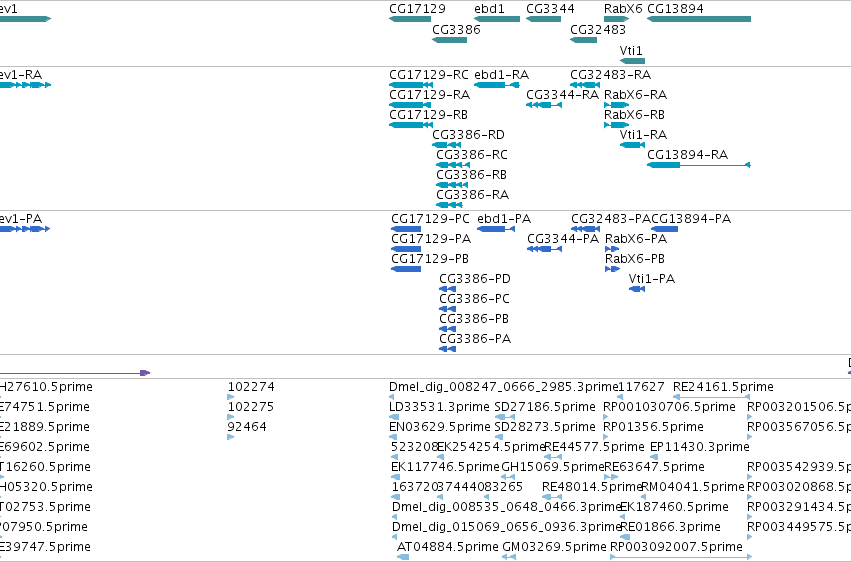Select label RM04041.5prime
Image resolution: width=851 pixels, height=562 pixels.
click(693, 487)
